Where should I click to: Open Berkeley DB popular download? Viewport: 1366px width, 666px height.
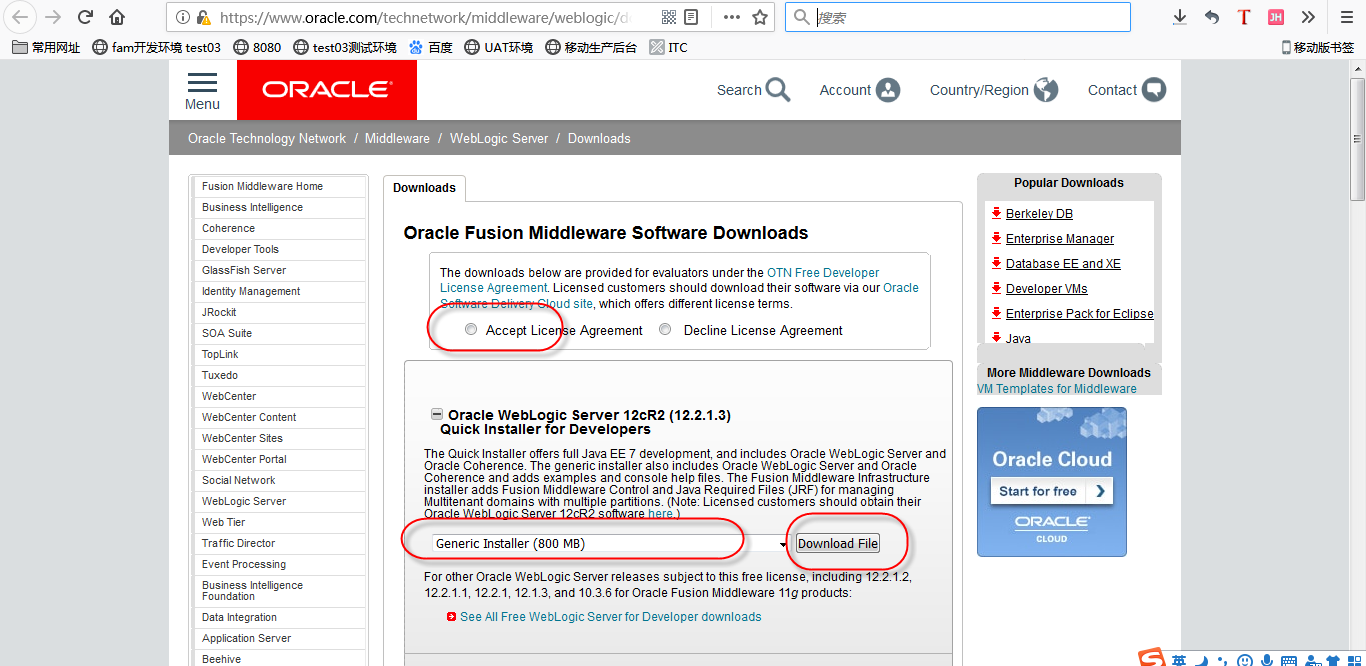point(1039,214)
